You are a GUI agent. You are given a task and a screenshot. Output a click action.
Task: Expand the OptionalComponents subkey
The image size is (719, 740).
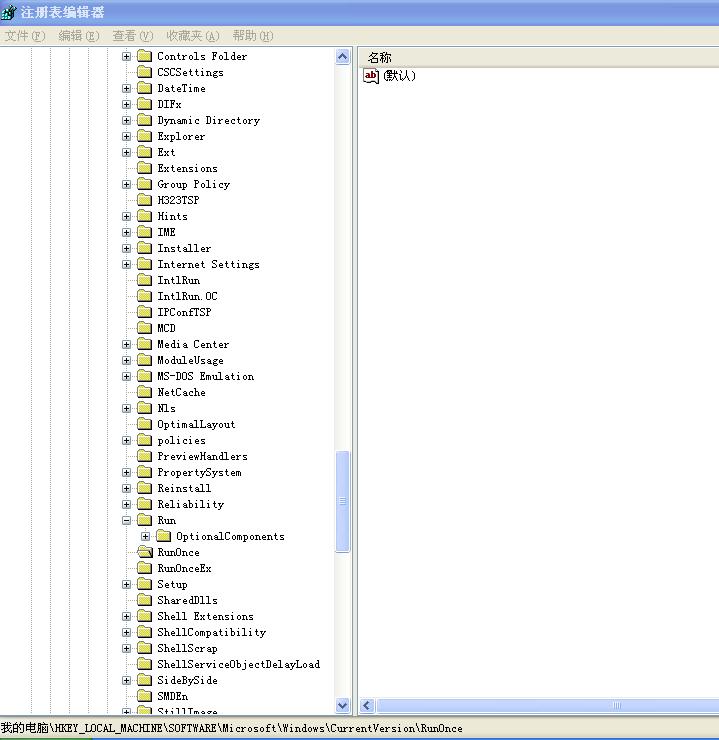[x=145, y=536]
